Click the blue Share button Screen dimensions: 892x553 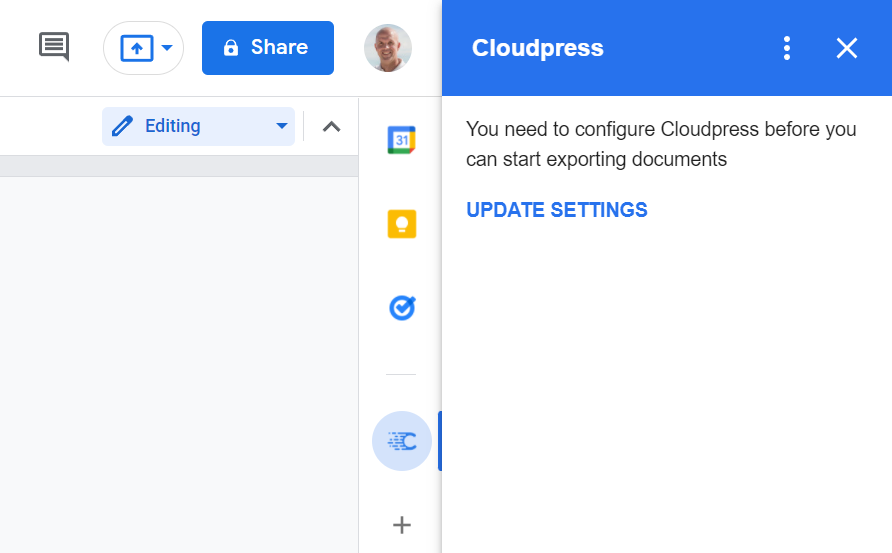coord(268,48)
